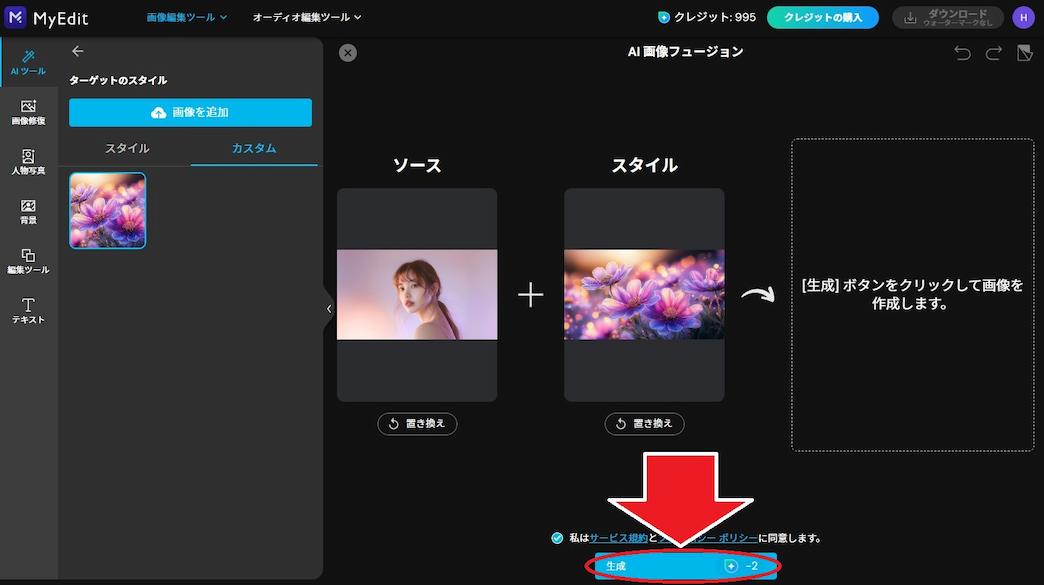The height and width of the screenshot is (585, 1044).
Task: Select the AIツール sidebar icon
Action: [29, 63]
